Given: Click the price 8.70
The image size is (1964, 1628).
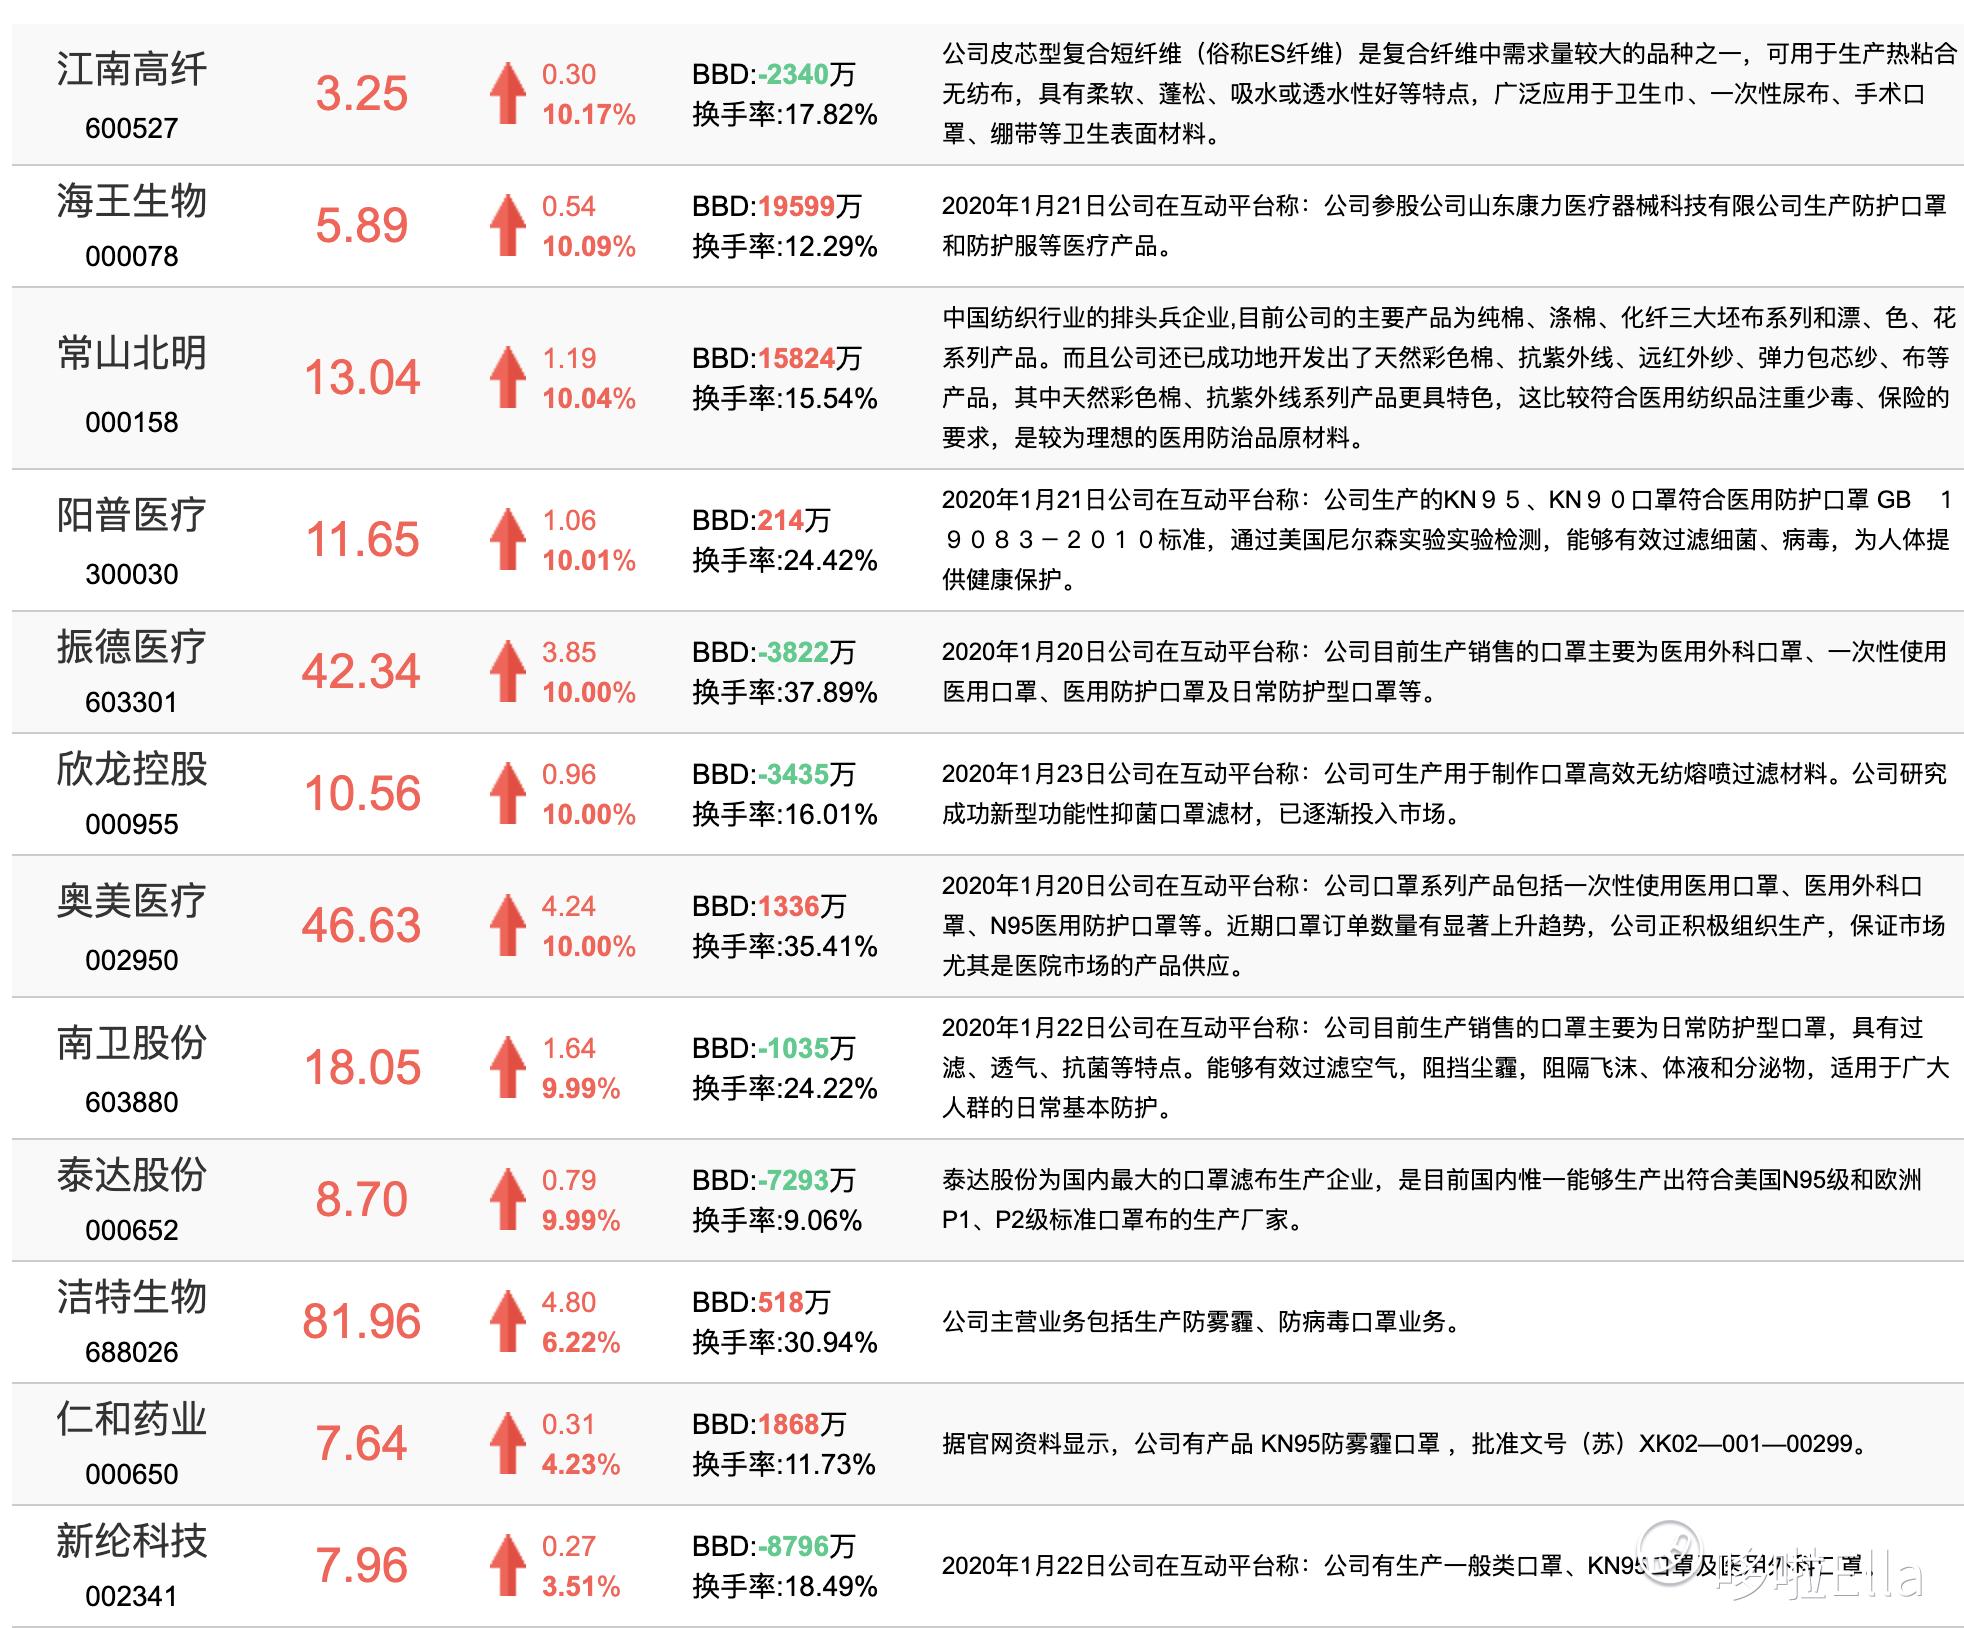Looking at the screenshot, I should (x=362, y=1199).
